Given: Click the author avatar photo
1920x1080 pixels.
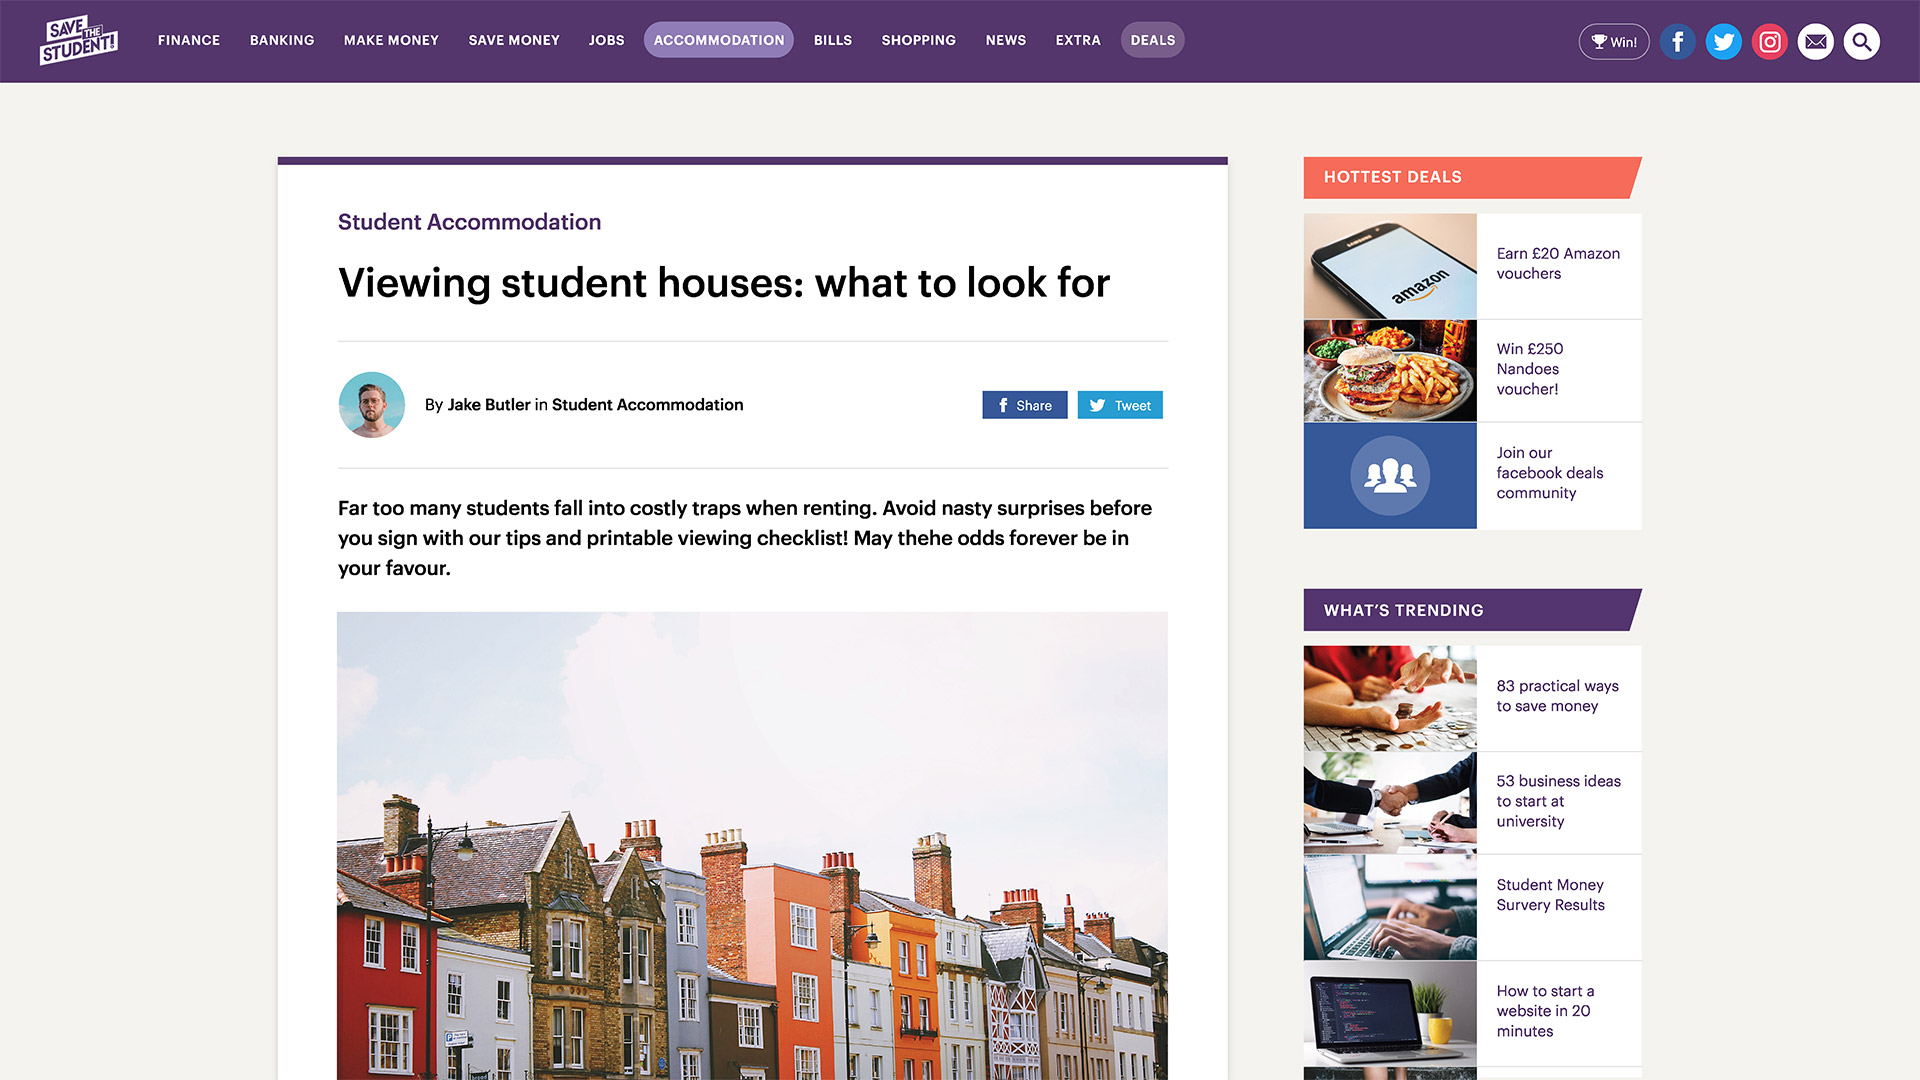Looking at the screenshot, I should click(371, 405).
